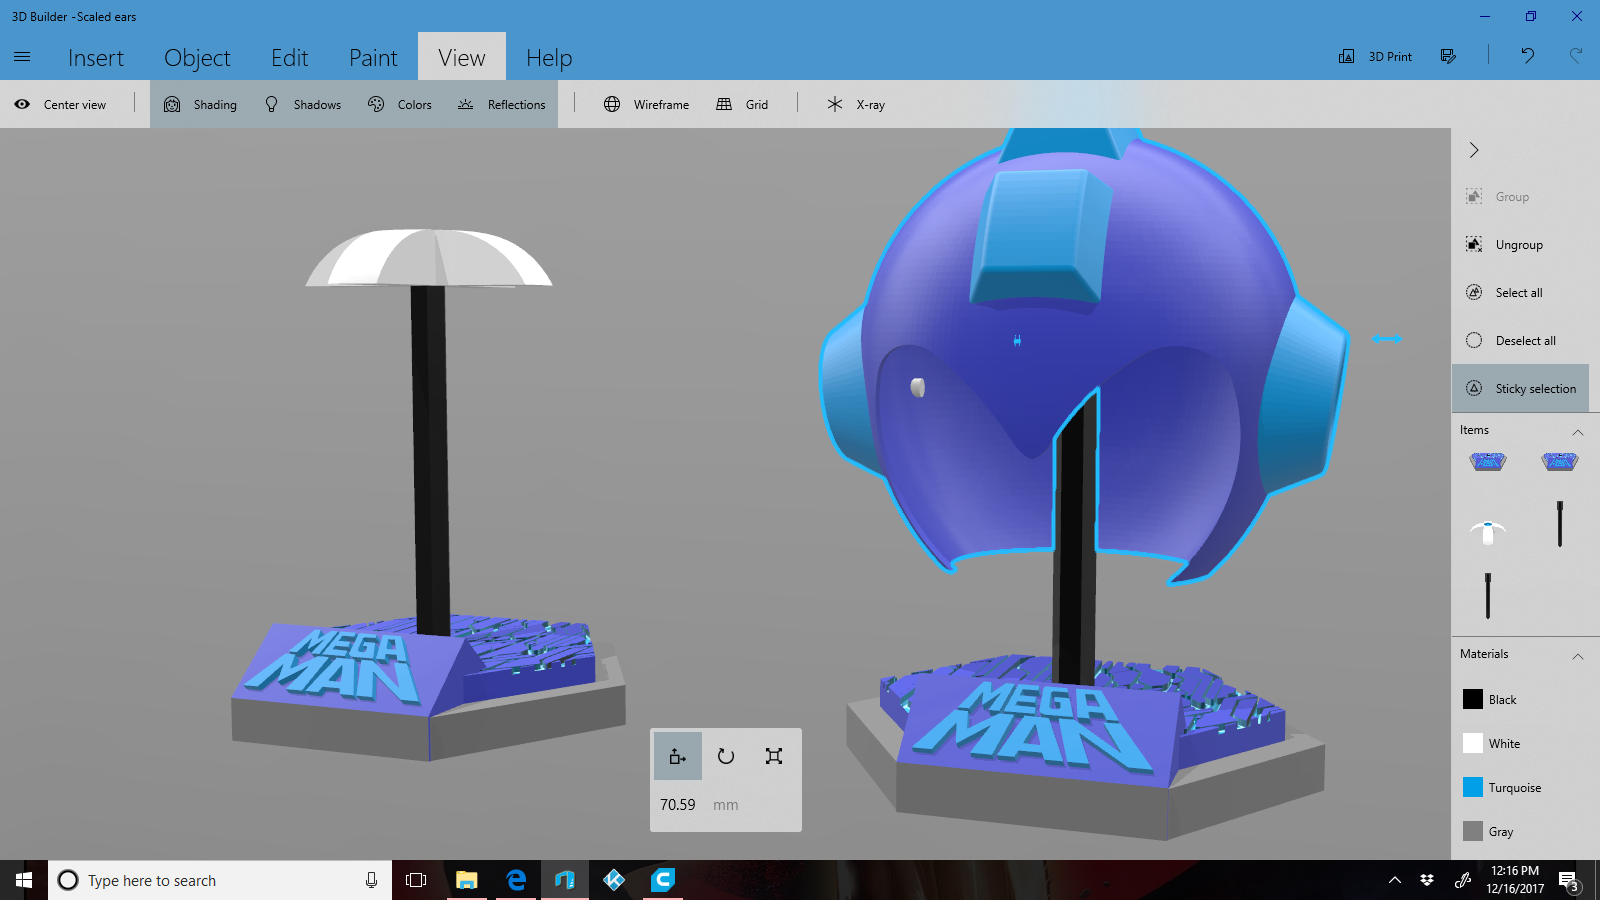Screen dimensions: 1600x900
Task: Switch to the Edit tab
Action: [x=290, y=58]
